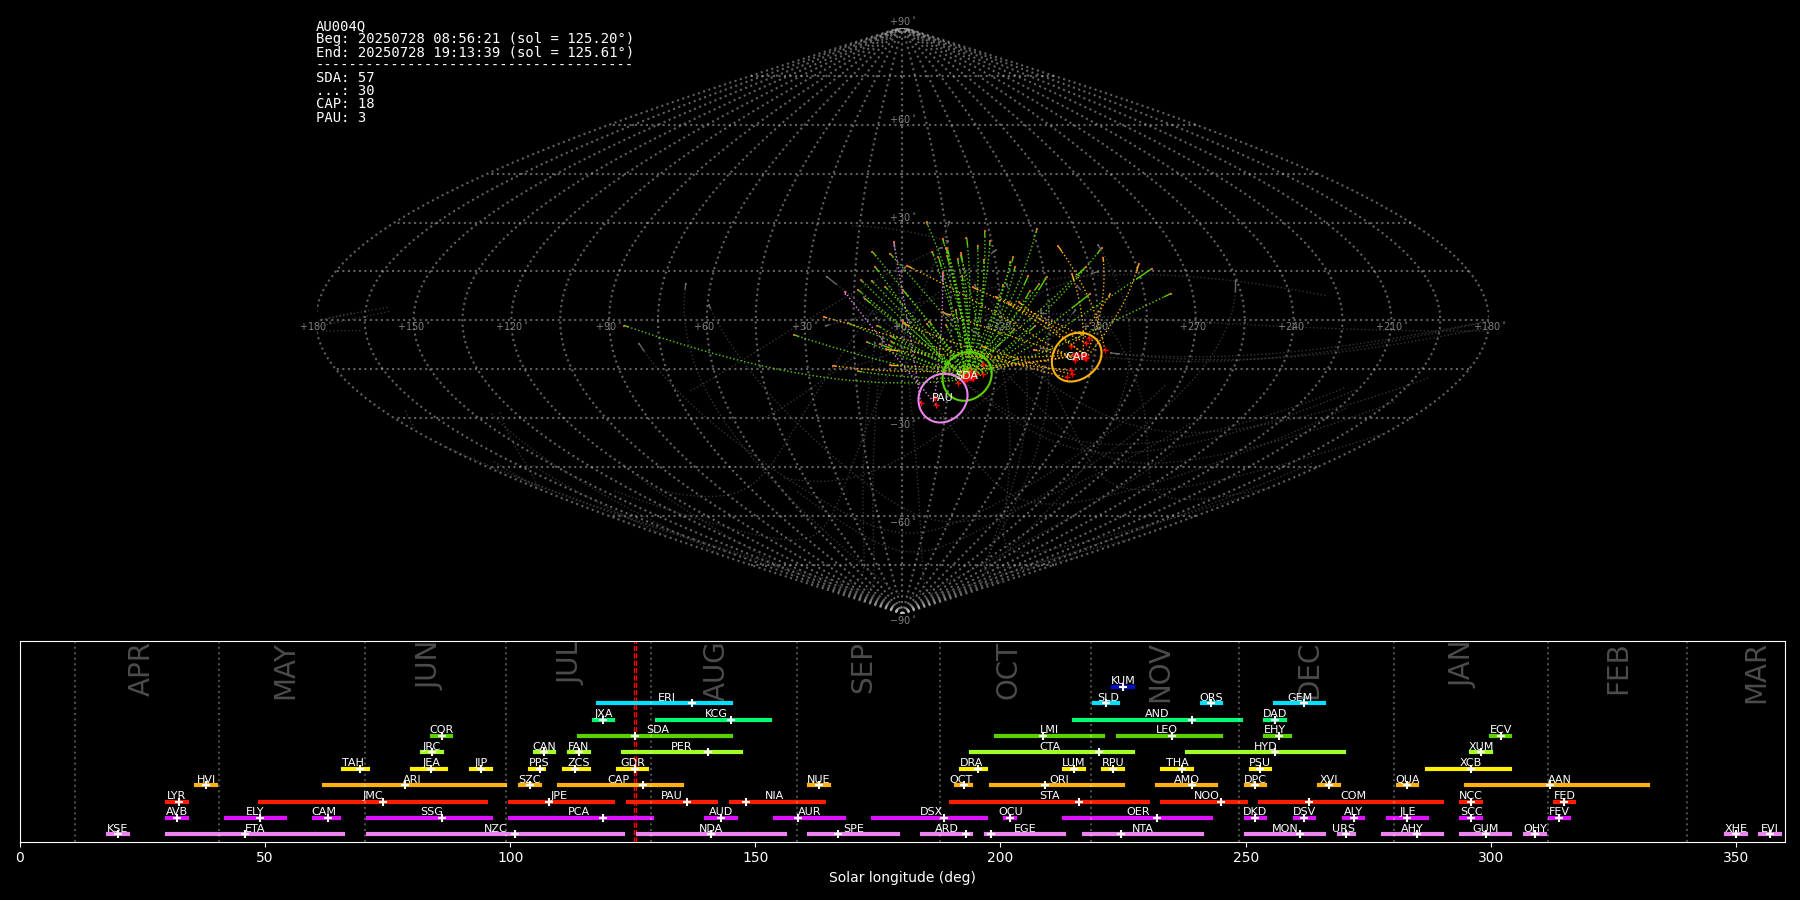Screen dimensions: 1800x900
Task: Click the GEM shower label in timeline
Action: [1300, 698]
